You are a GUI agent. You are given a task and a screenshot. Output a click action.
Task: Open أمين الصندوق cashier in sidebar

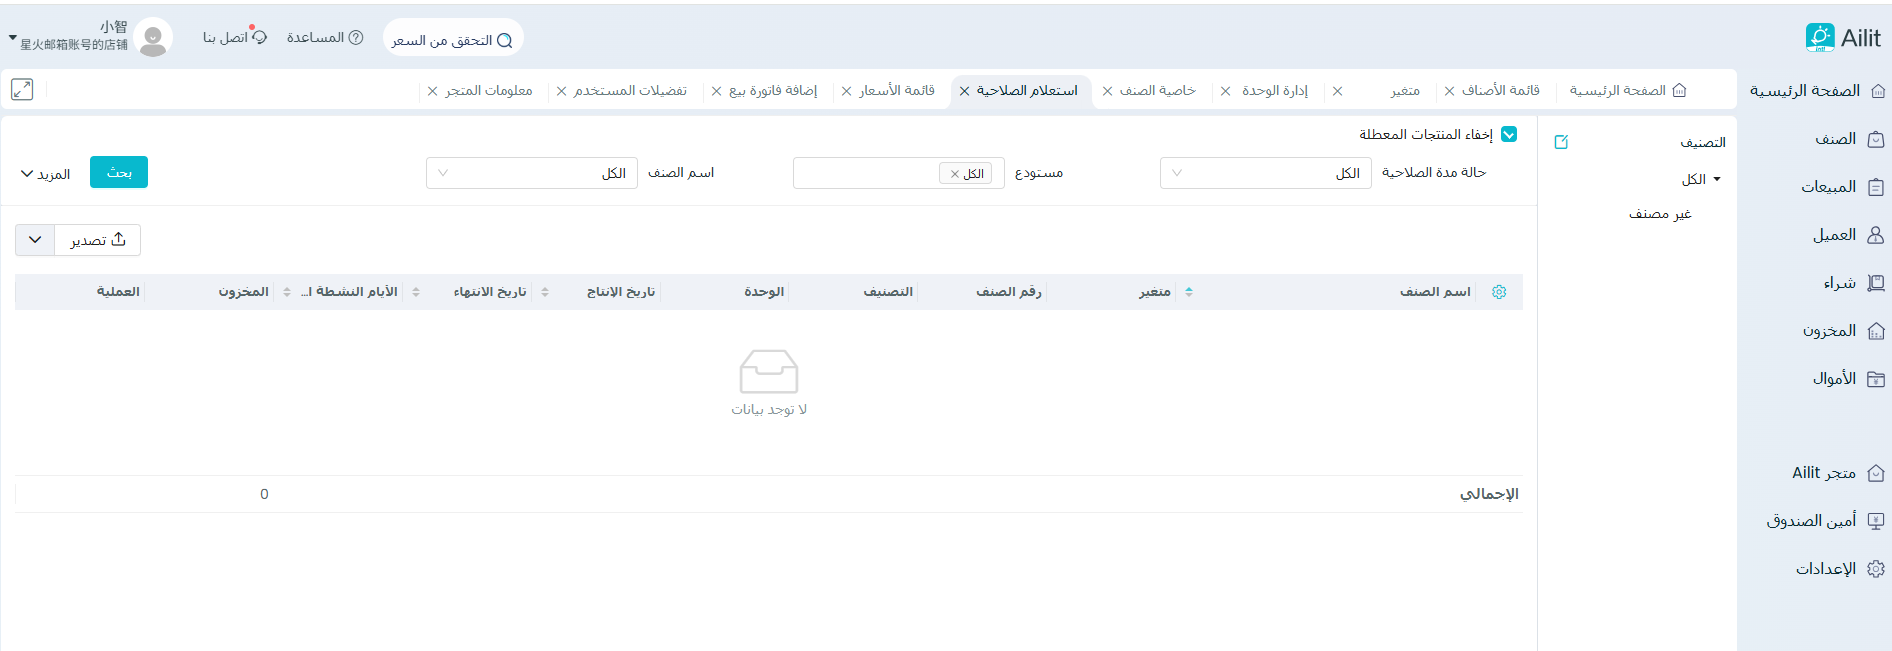pos(1812,521)
